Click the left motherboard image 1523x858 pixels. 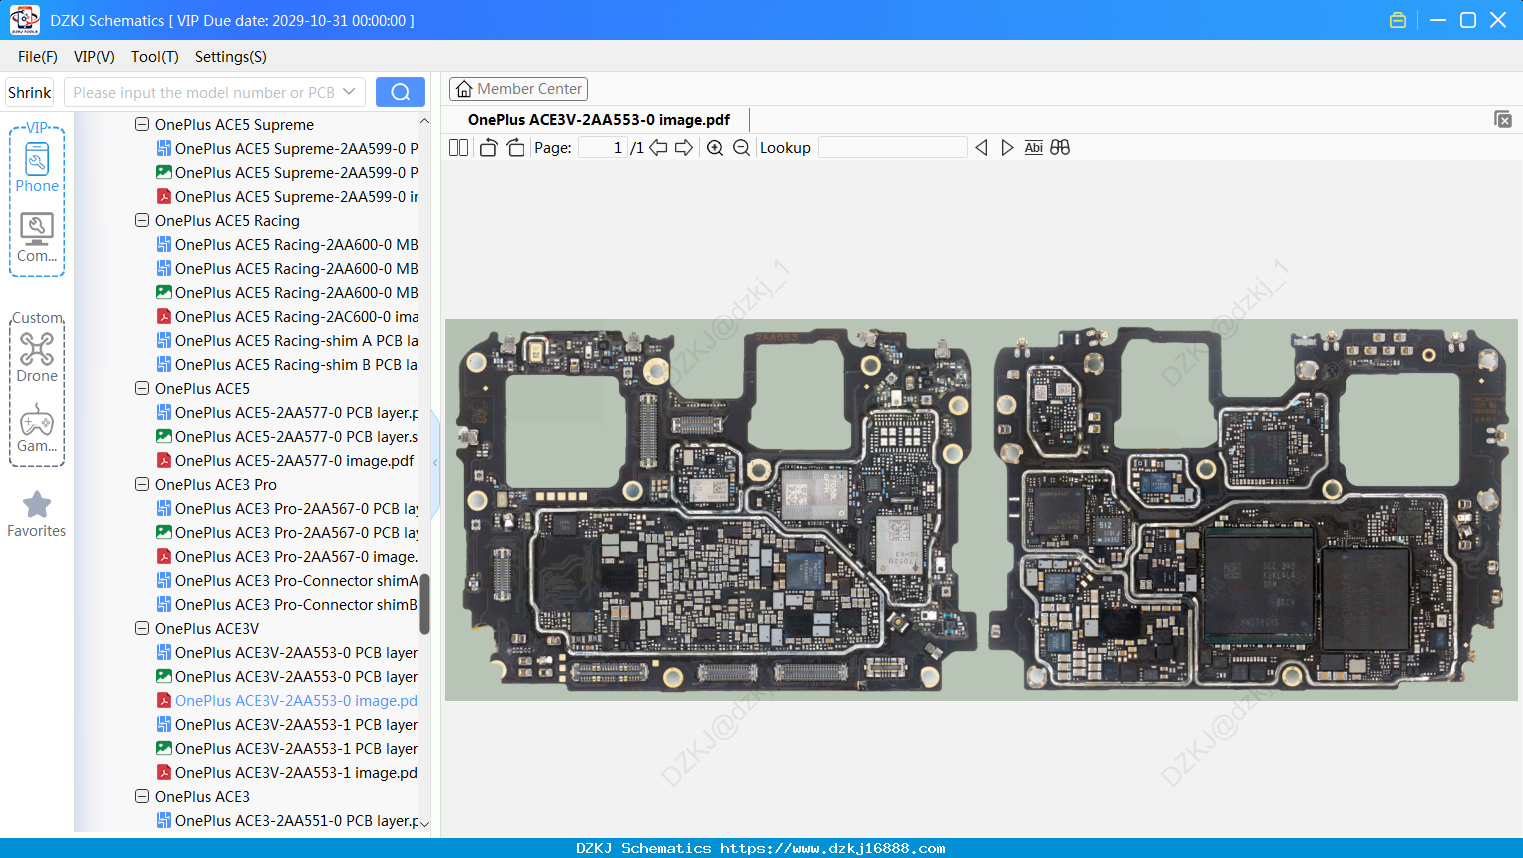click(715, 510)
